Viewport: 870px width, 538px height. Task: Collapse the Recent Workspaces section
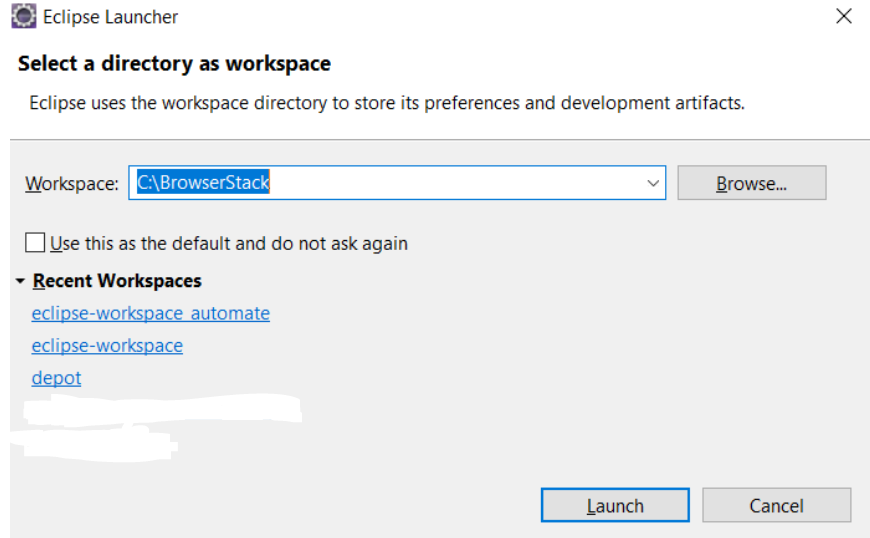tap(21, 281)
